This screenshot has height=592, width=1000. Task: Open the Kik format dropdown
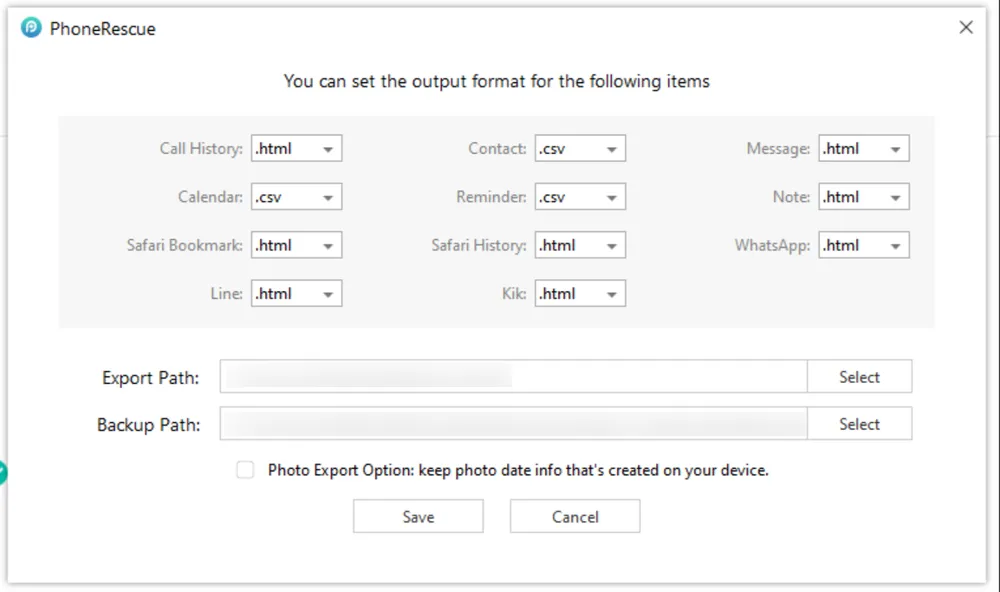[x=580, y=294]
